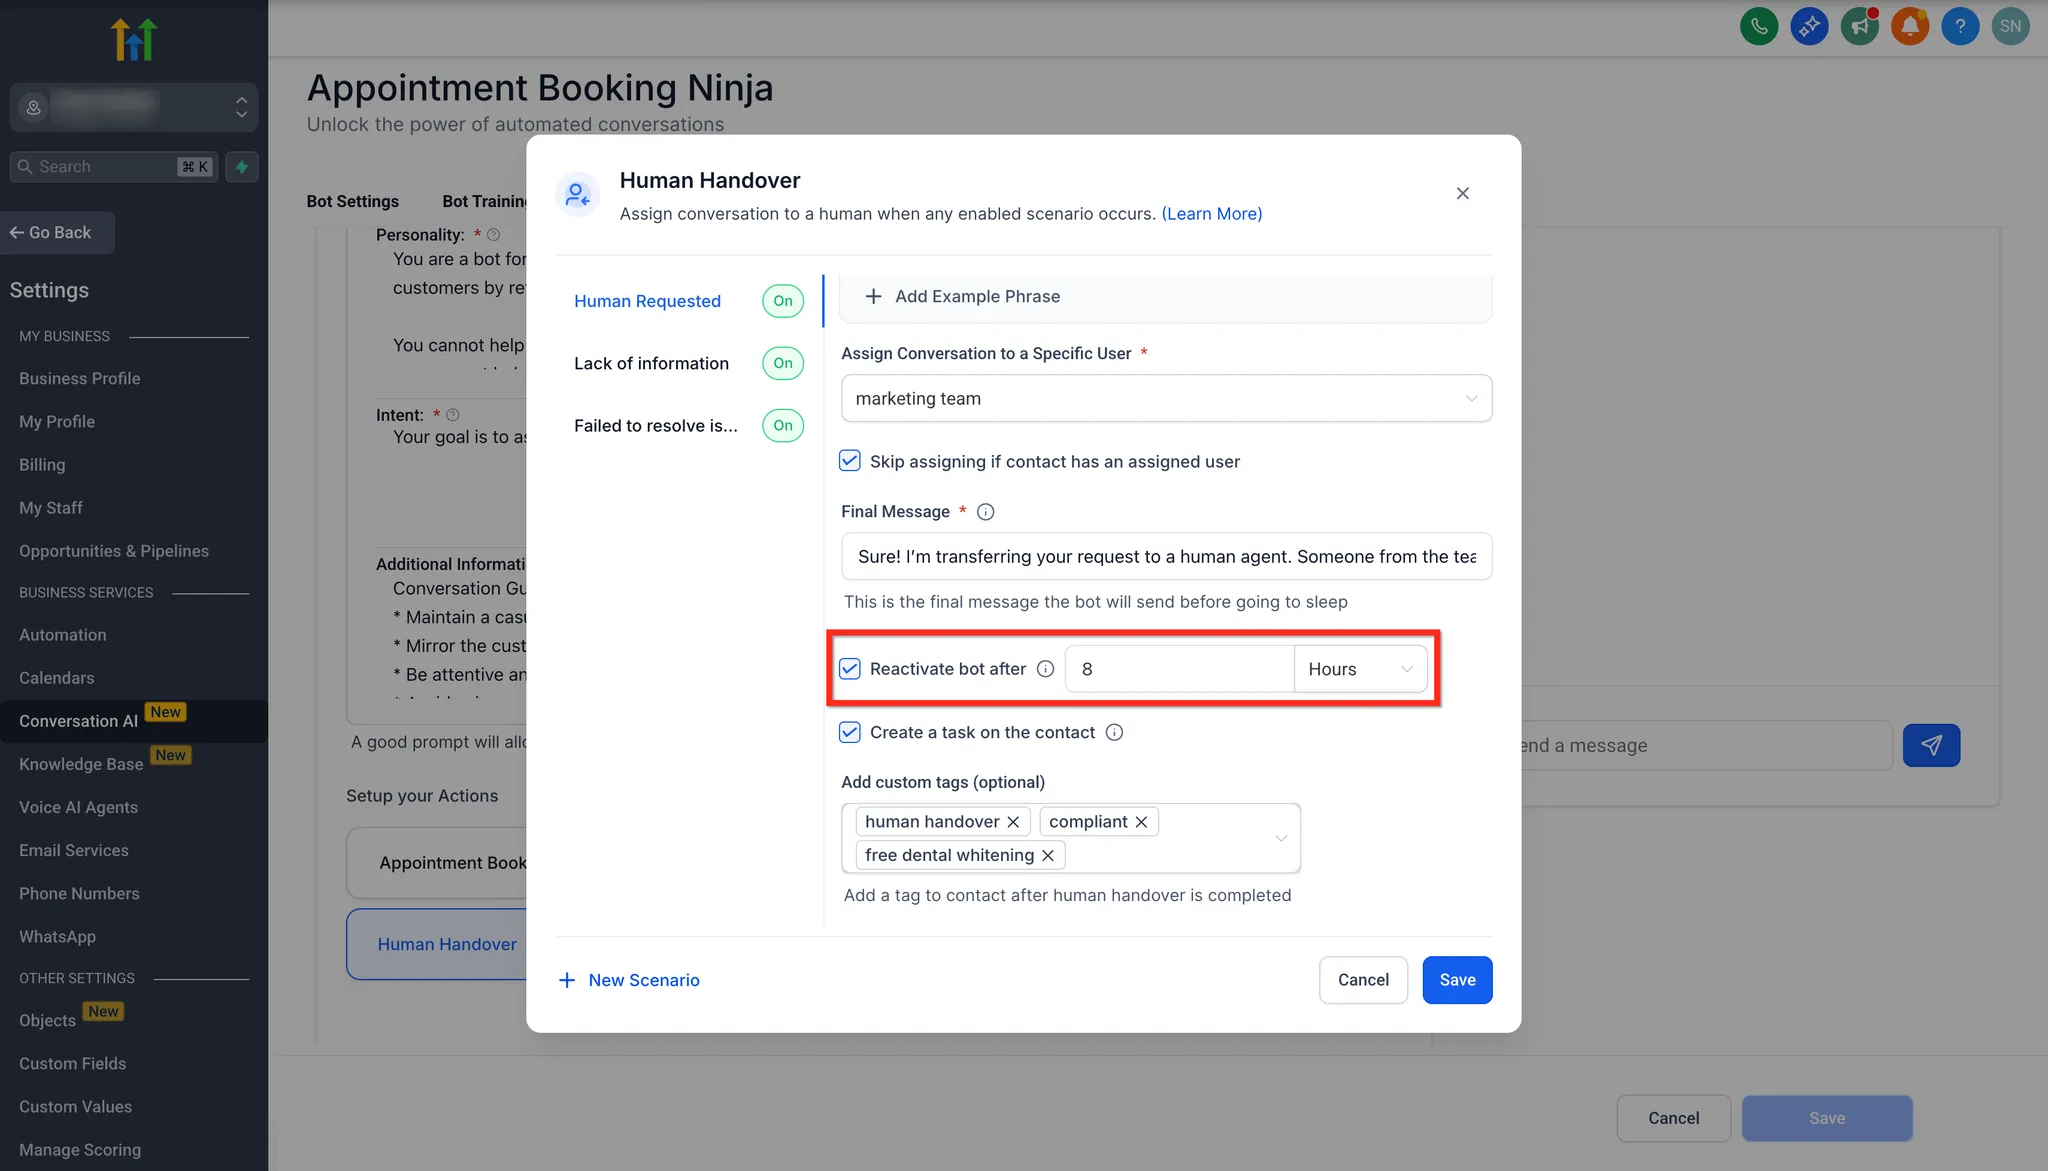
Task: Click the blue help question mark icon
Action: (1959, 26)
